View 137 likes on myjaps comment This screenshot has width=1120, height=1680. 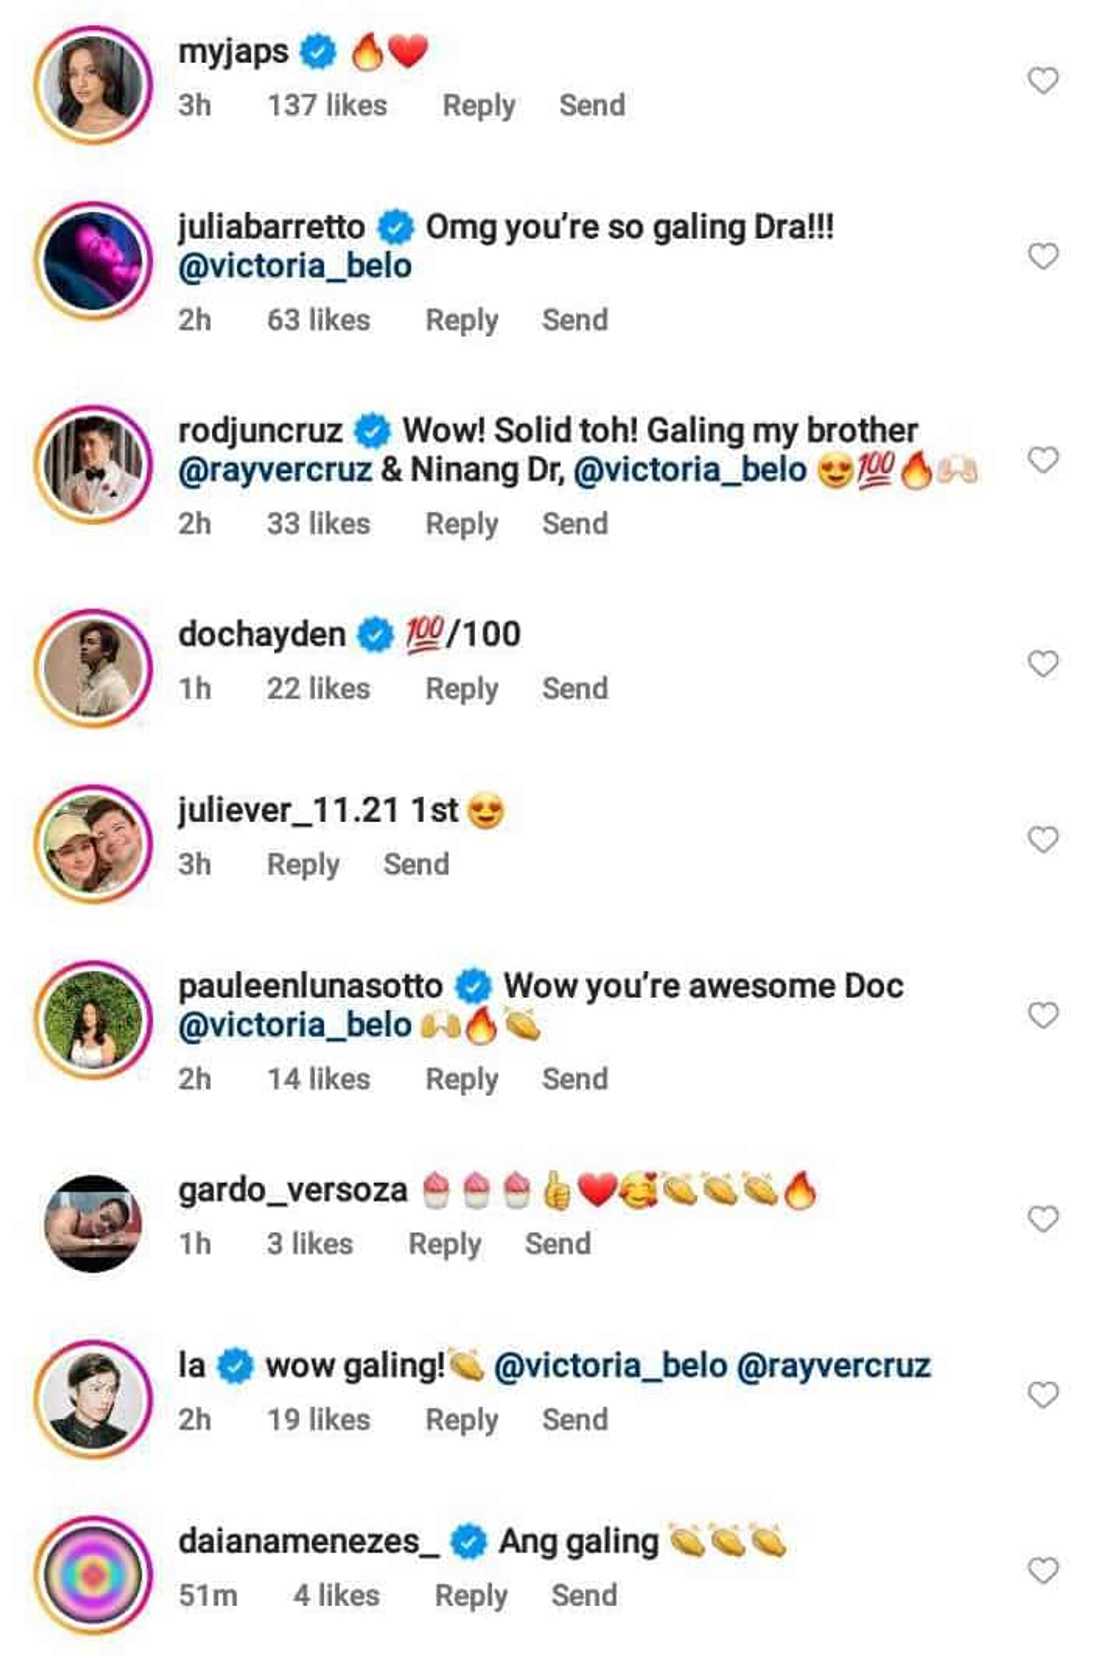point(326,106)
